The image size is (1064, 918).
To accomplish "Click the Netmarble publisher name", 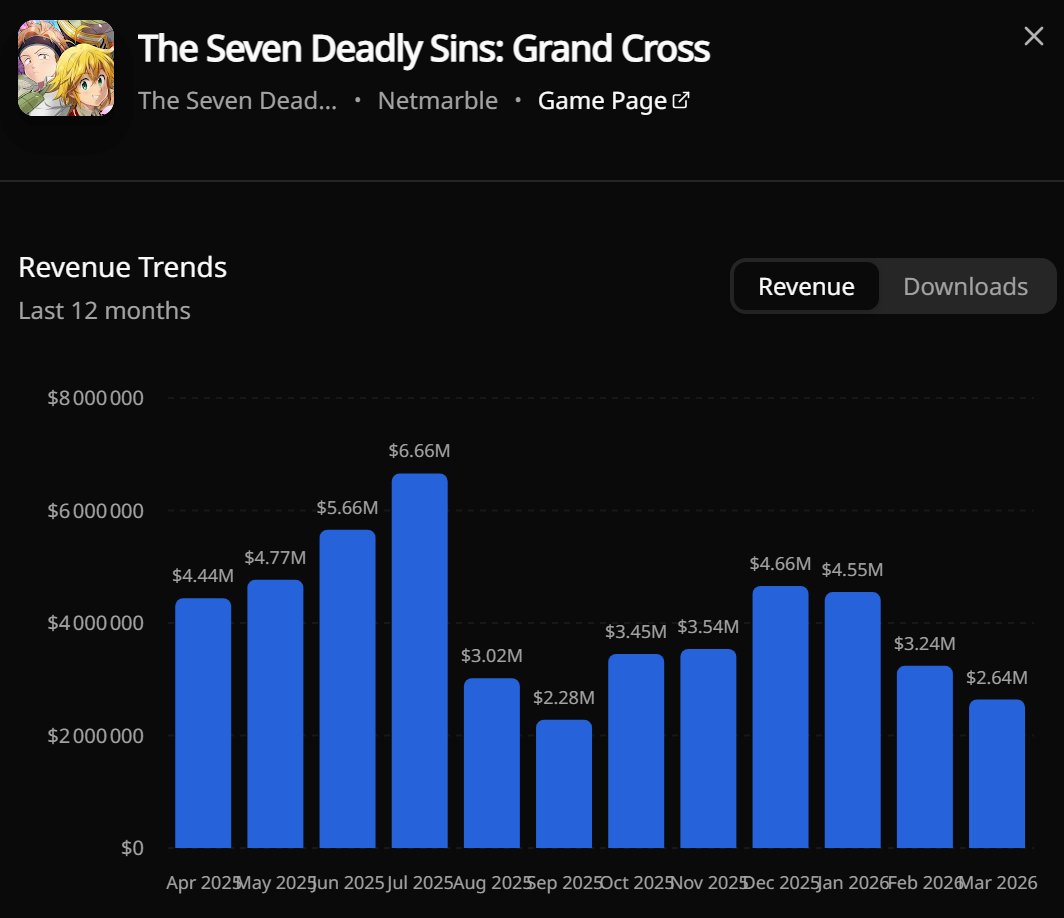I will click(x=438, y=100).
